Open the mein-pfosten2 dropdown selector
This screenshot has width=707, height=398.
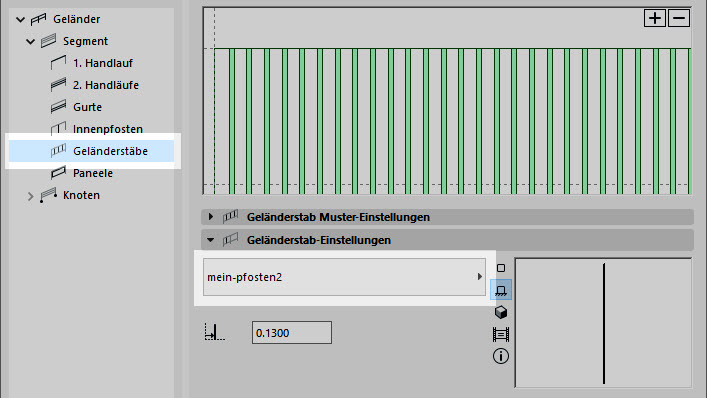[x=344, y=277]
